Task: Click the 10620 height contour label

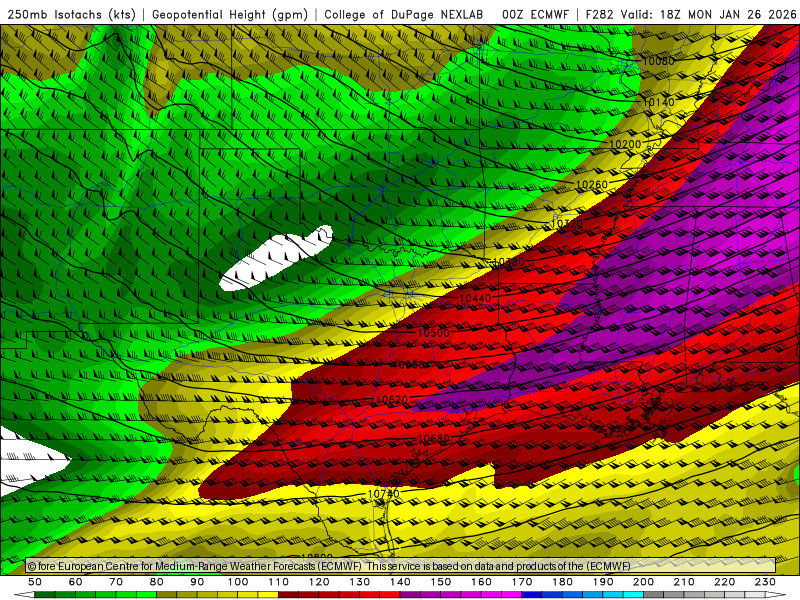Action: click(x=392, y=399)
